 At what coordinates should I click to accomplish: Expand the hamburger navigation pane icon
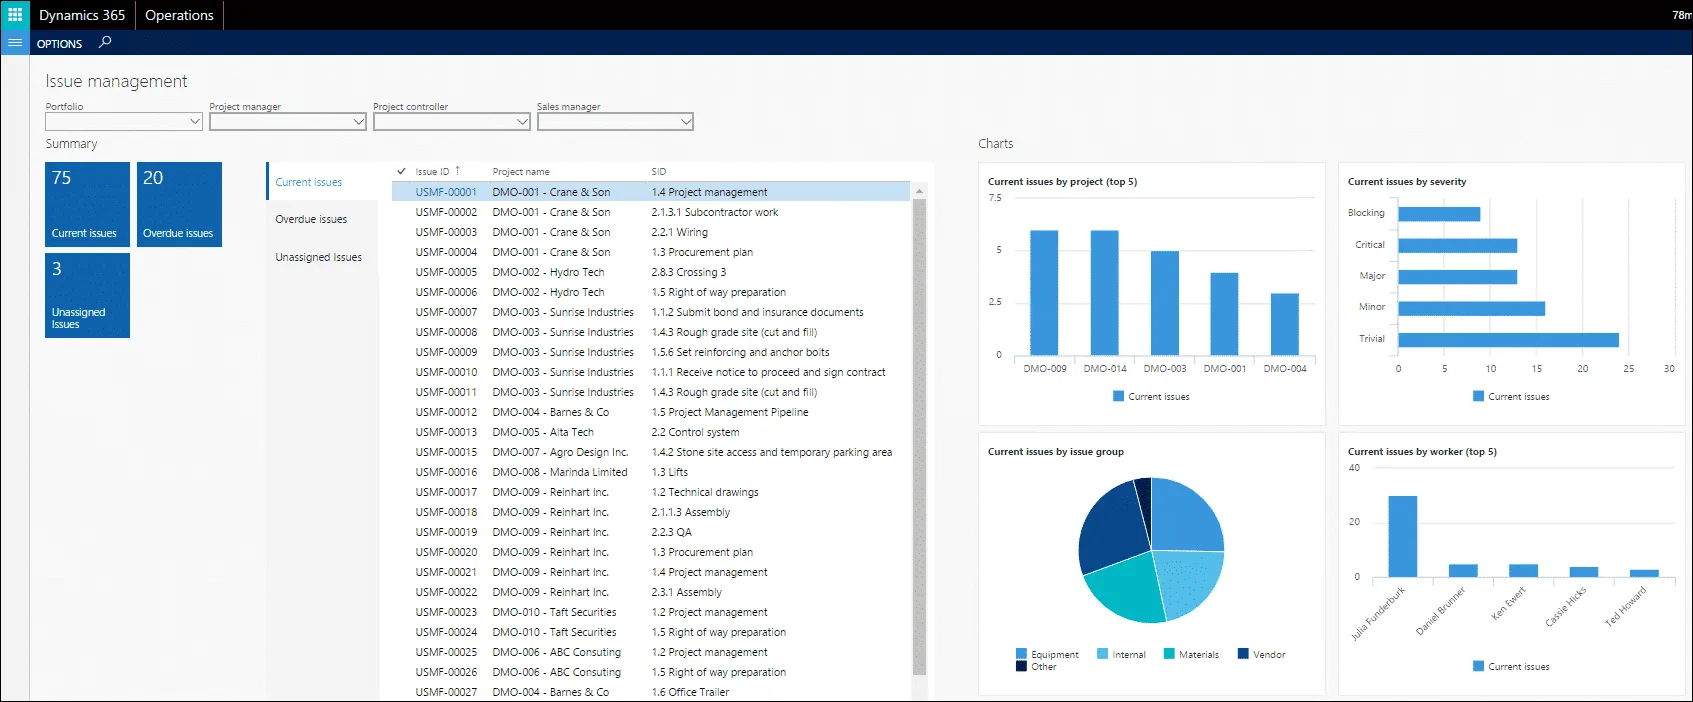15,43
